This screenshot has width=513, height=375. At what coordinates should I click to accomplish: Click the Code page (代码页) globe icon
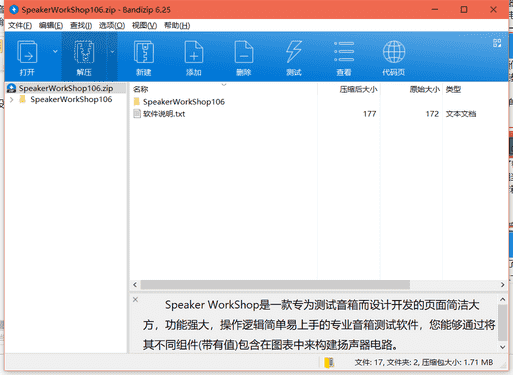tap(394, 52)
